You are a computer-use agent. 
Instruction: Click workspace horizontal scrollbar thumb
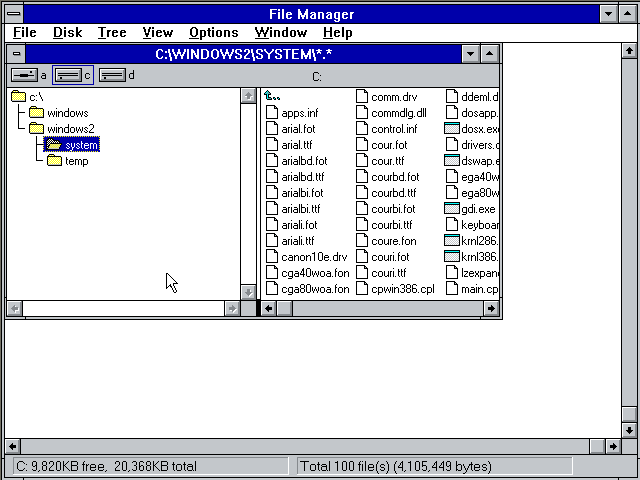[597, 446]
